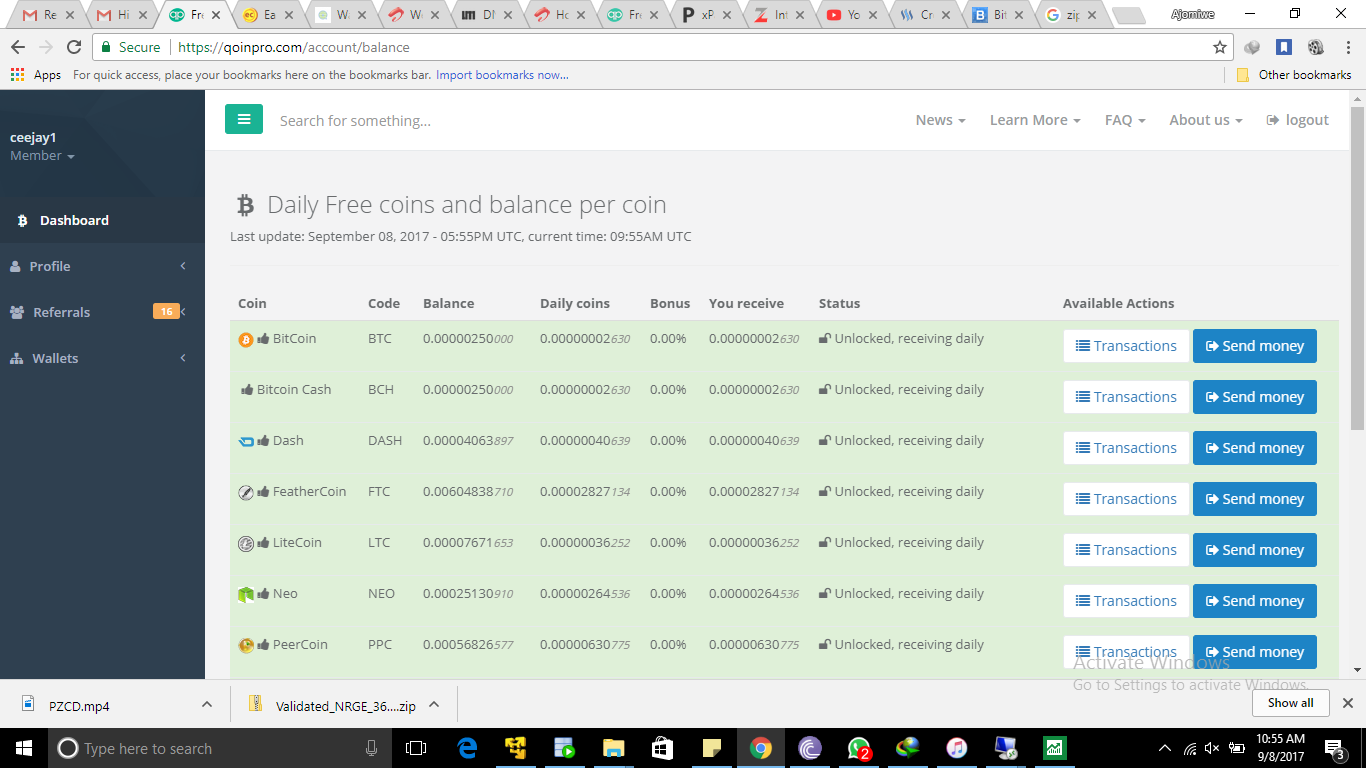The height and width of the screenshot is (768, 1366).
Task: Open the PZCD.mp4 download options chevron
Action: click(x=207, y=704)
